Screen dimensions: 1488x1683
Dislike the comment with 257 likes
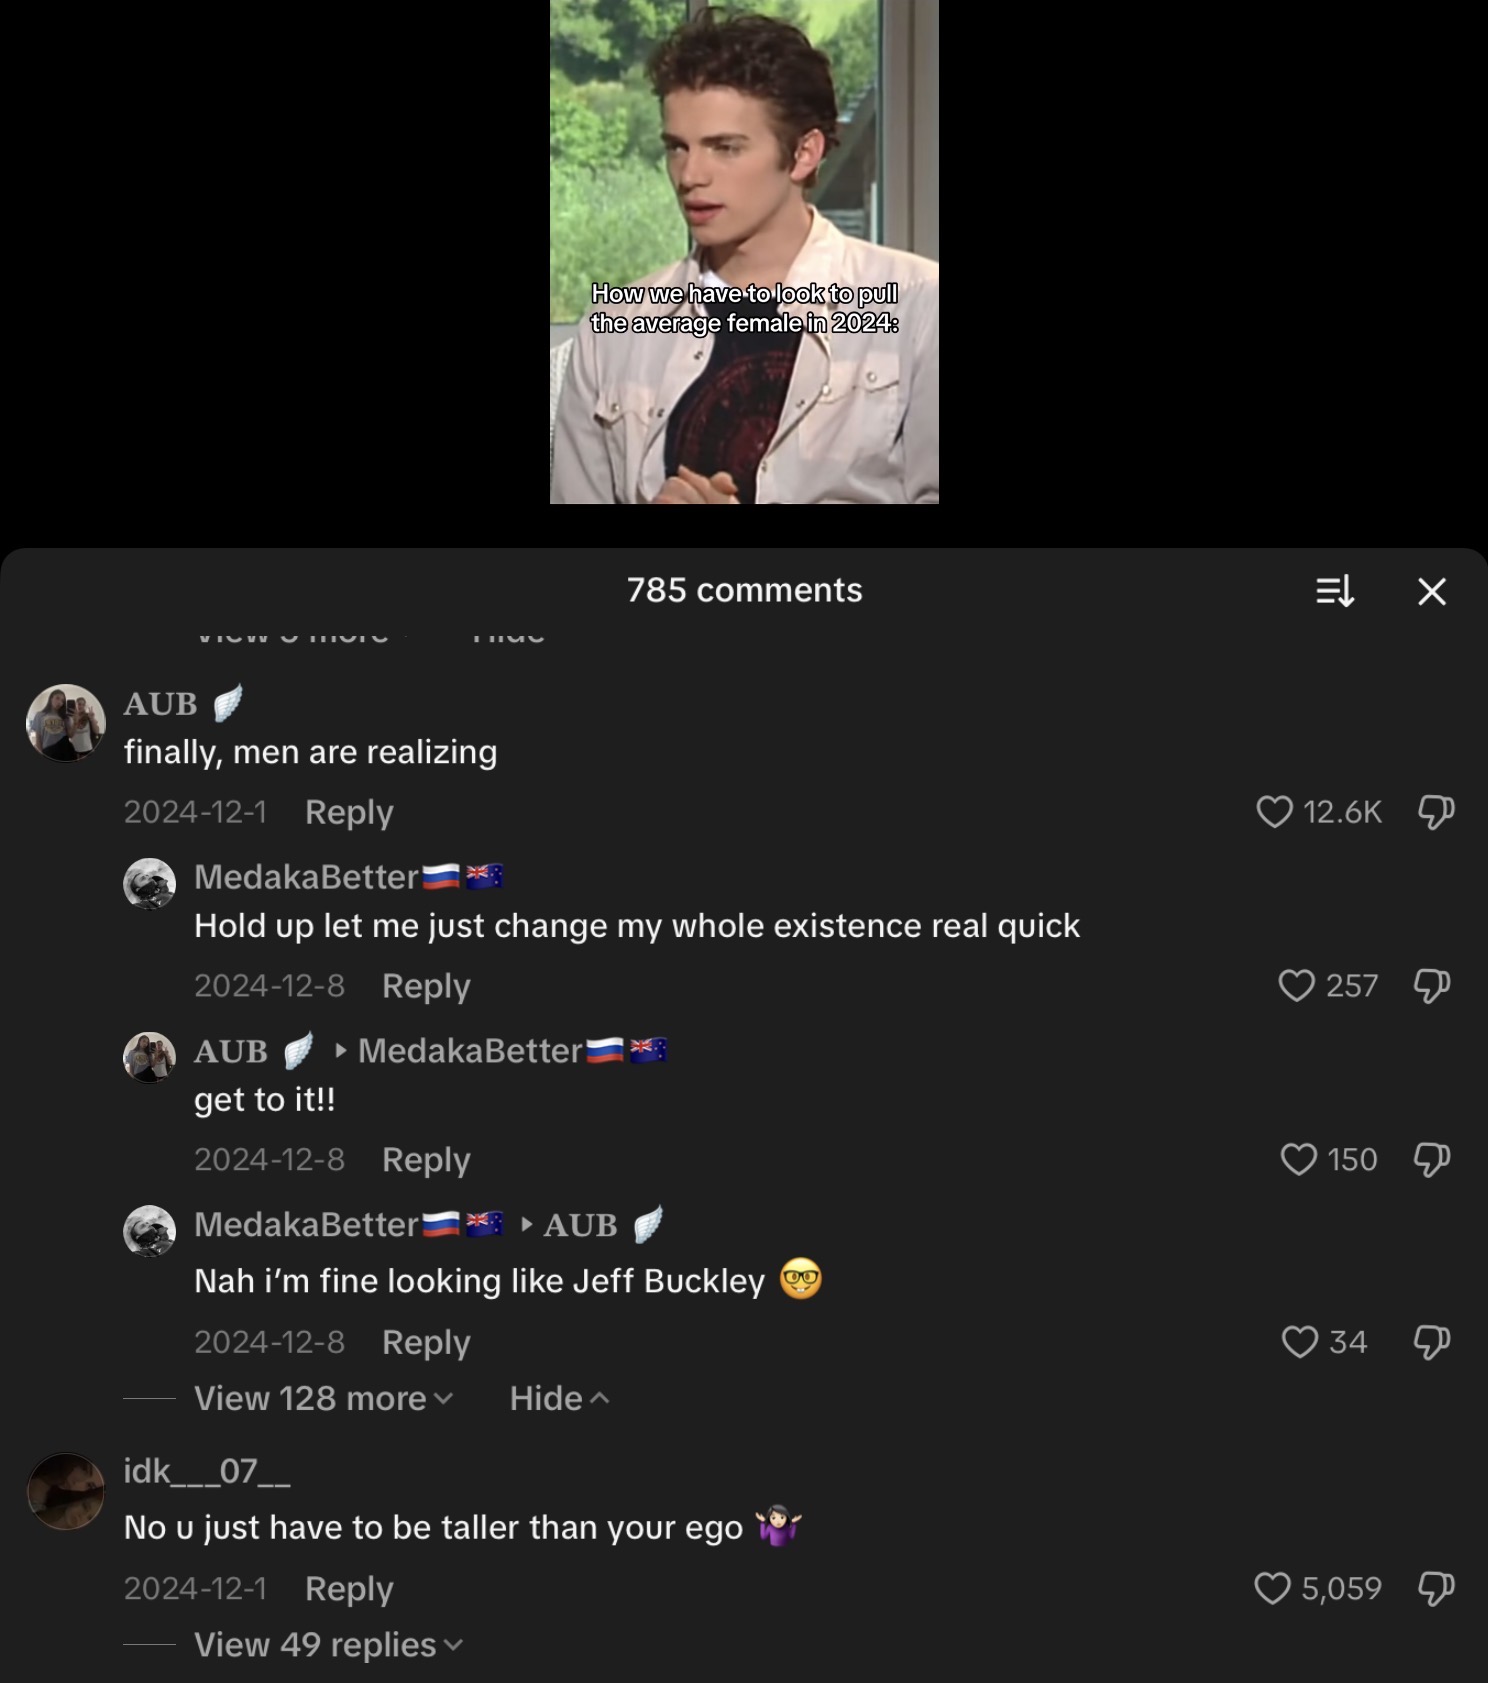coord(1432,986)
